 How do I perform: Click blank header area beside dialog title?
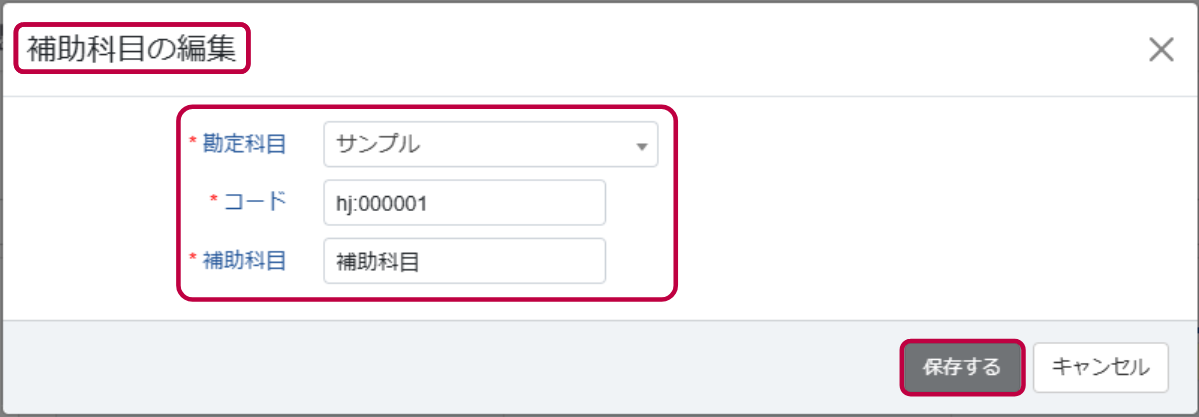pyautogui.click(x=688, y=50)
